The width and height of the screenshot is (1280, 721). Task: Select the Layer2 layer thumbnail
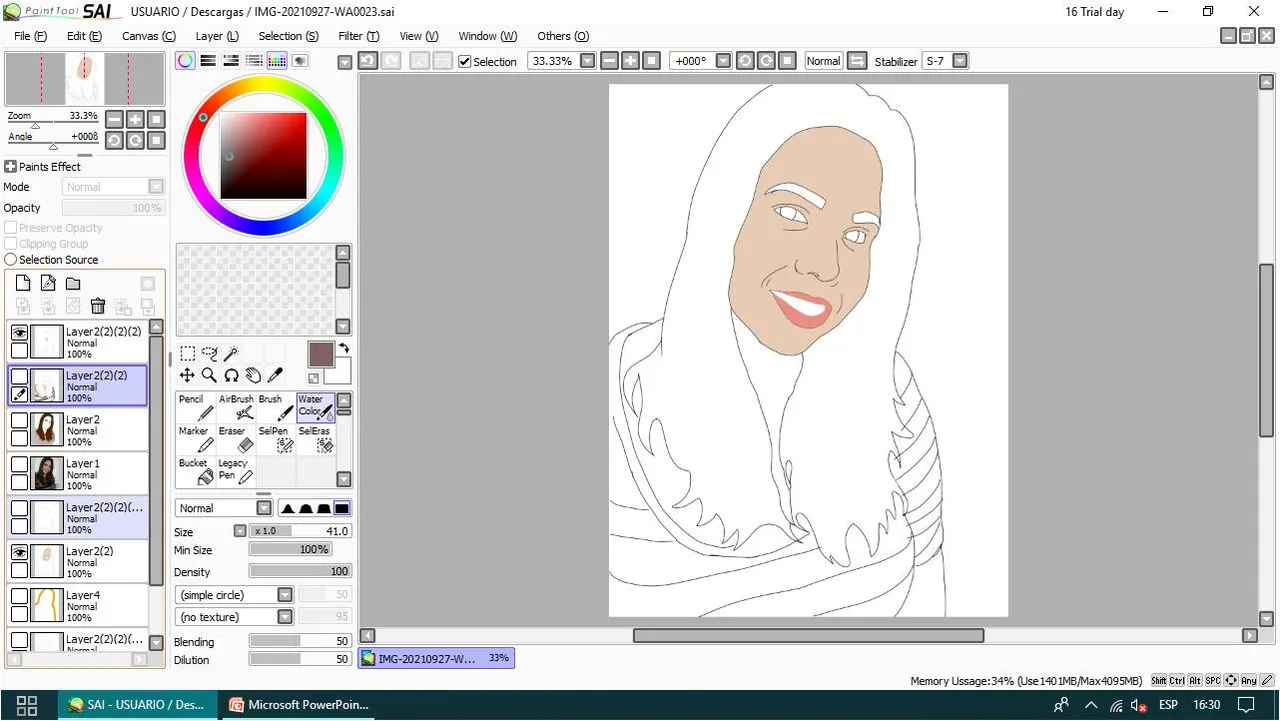[47, 429]
